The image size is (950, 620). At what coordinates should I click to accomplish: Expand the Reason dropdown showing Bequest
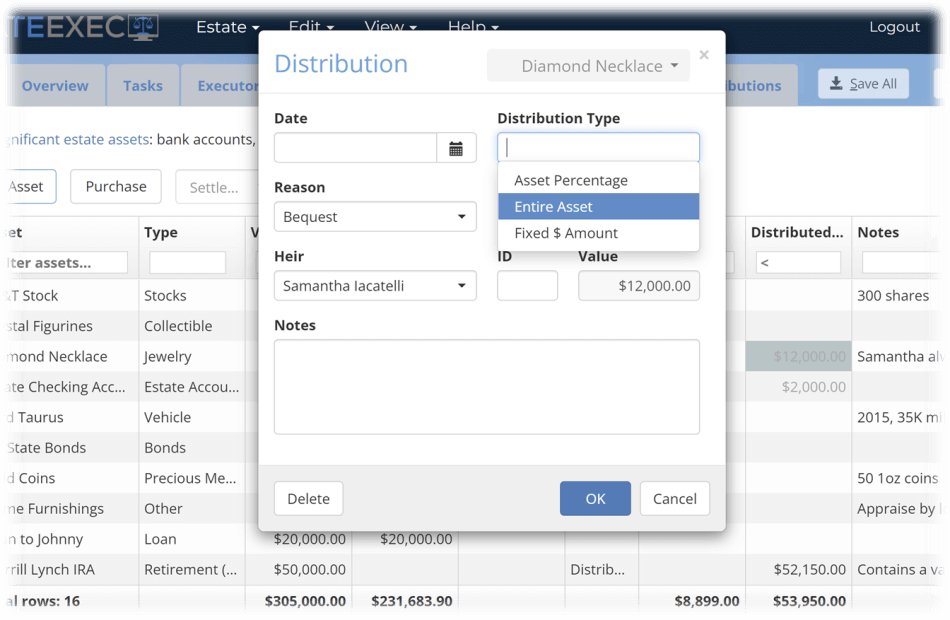[375, 216]
